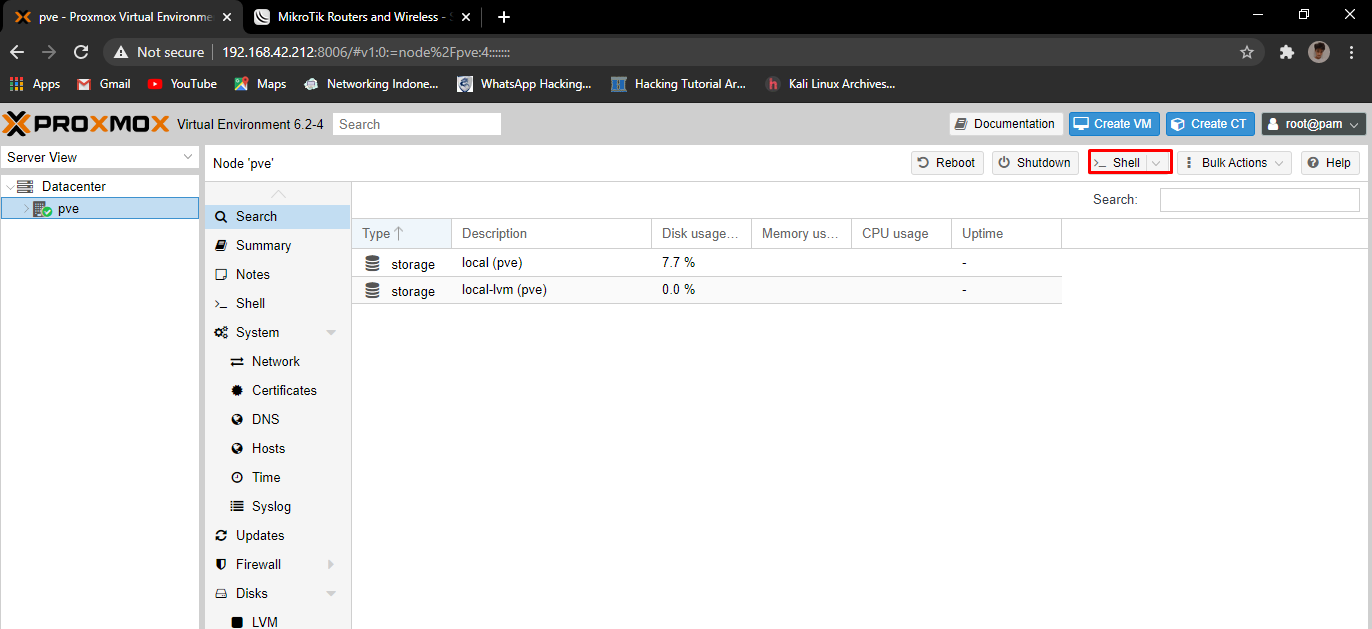The width and height of the screenshot is (1372, 629).
Task: Open the root@pam account menu
Action: pos(1313,123)
